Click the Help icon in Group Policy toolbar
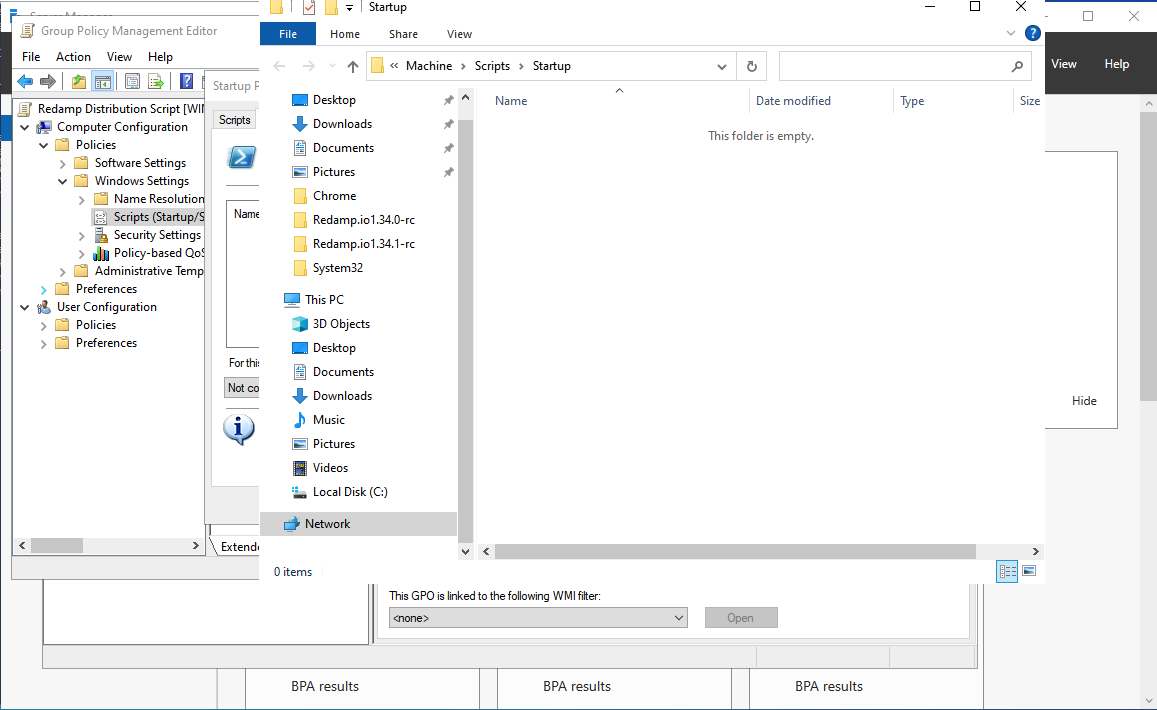 186,82
